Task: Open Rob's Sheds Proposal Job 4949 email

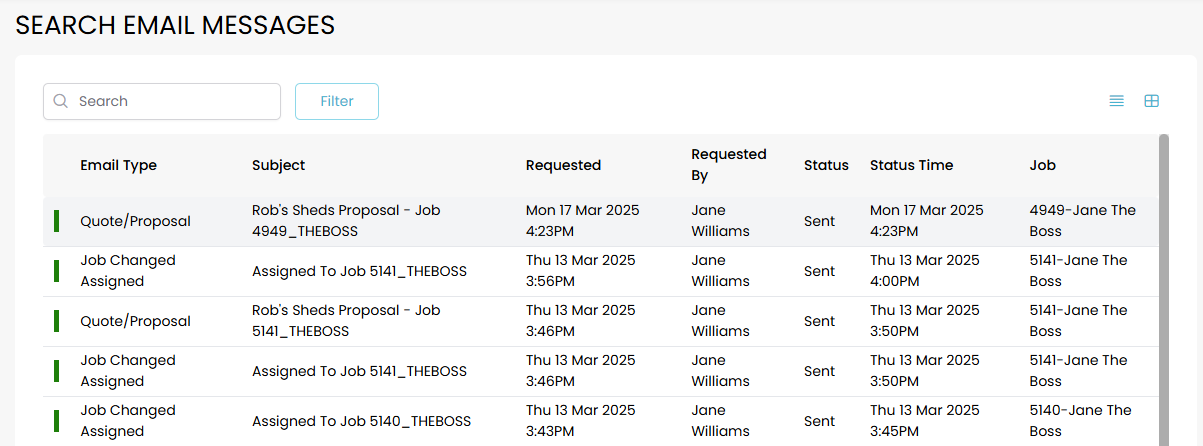Action: click(346, 221)
